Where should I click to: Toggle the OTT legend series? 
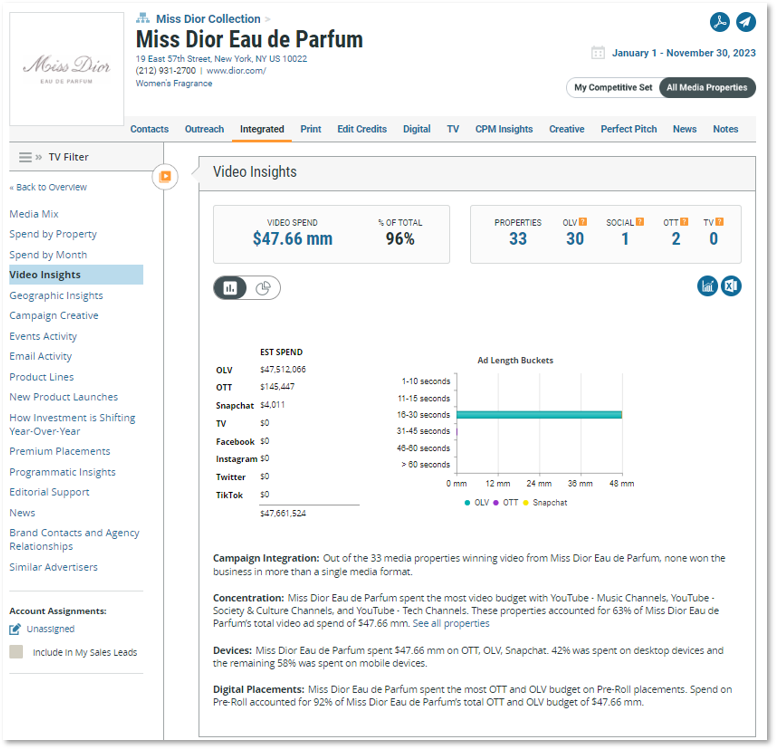505,502
